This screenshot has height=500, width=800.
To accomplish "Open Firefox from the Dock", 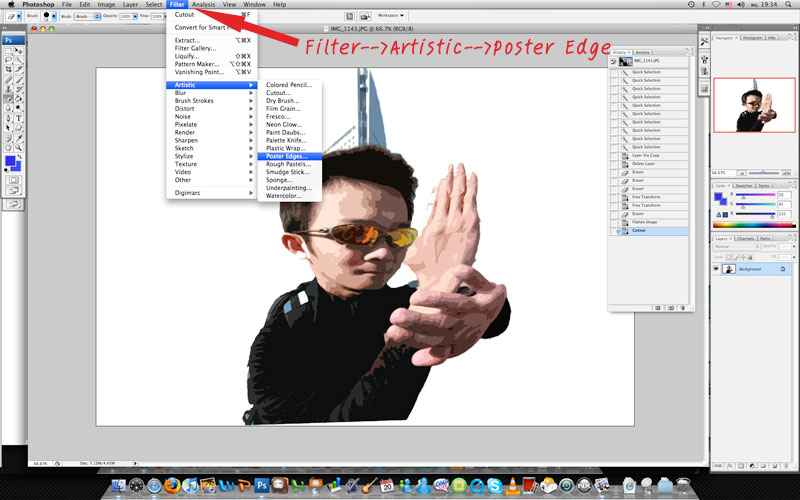I will (172, 485).
